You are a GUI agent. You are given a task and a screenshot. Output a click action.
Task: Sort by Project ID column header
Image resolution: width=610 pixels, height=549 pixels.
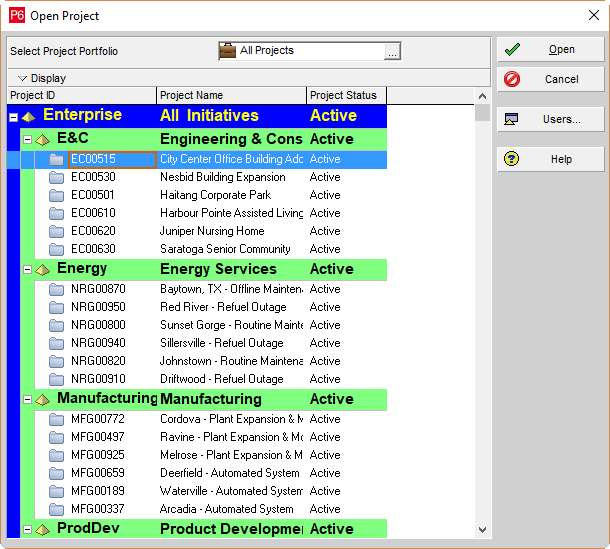82,95
